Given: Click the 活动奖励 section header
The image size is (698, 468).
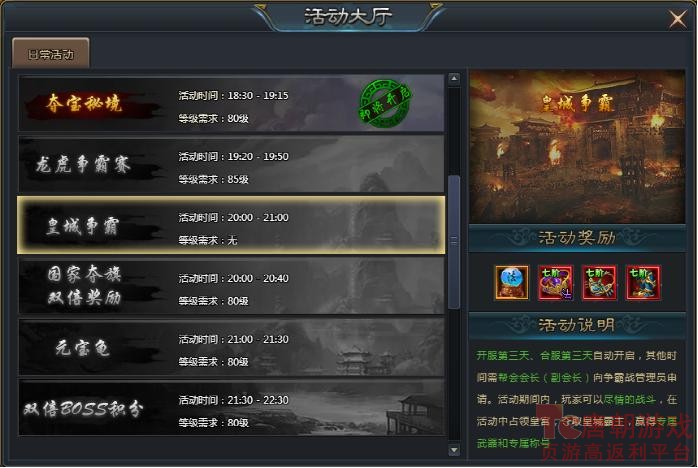Looking at the screenshot, I should pyautogui.click(x=577, y=238).
